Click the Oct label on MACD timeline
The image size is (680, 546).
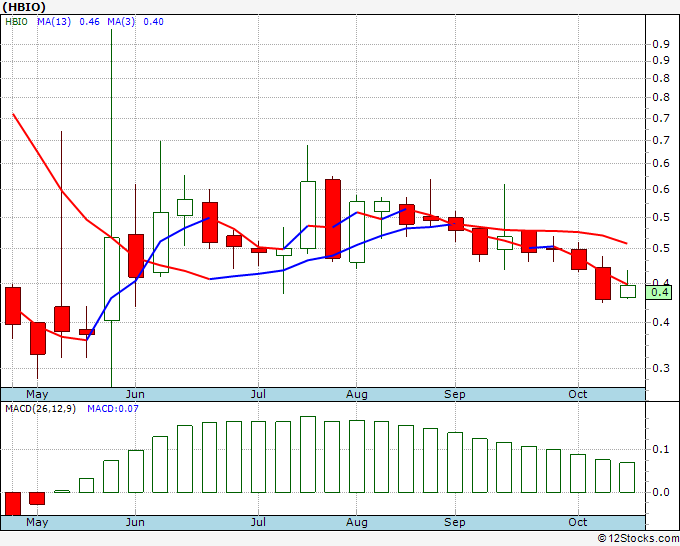coord(578,522)
